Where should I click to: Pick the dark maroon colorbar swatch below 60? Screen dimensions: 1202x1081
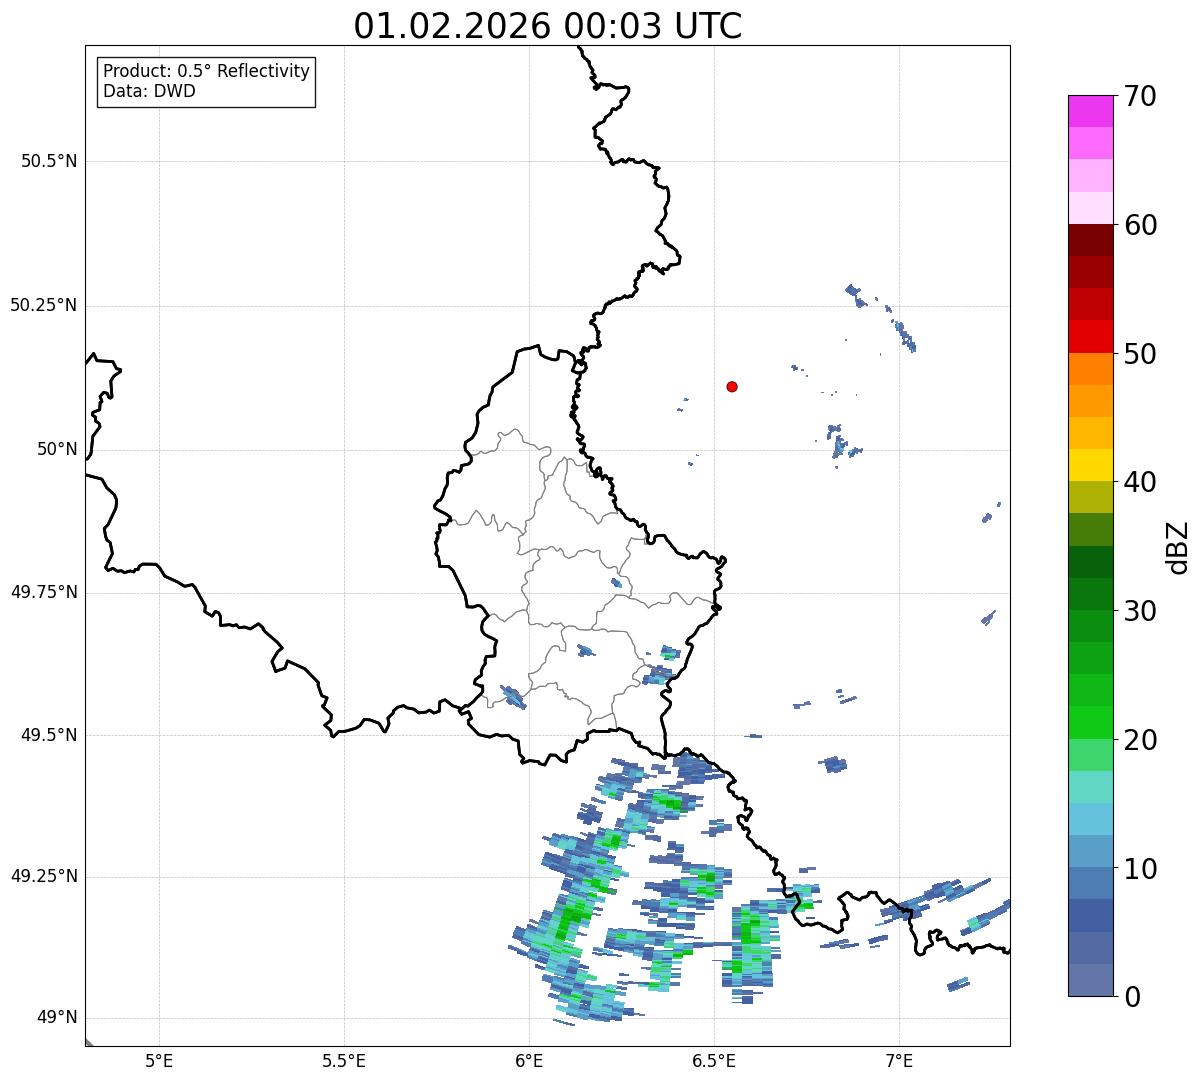click(1090, 240)
